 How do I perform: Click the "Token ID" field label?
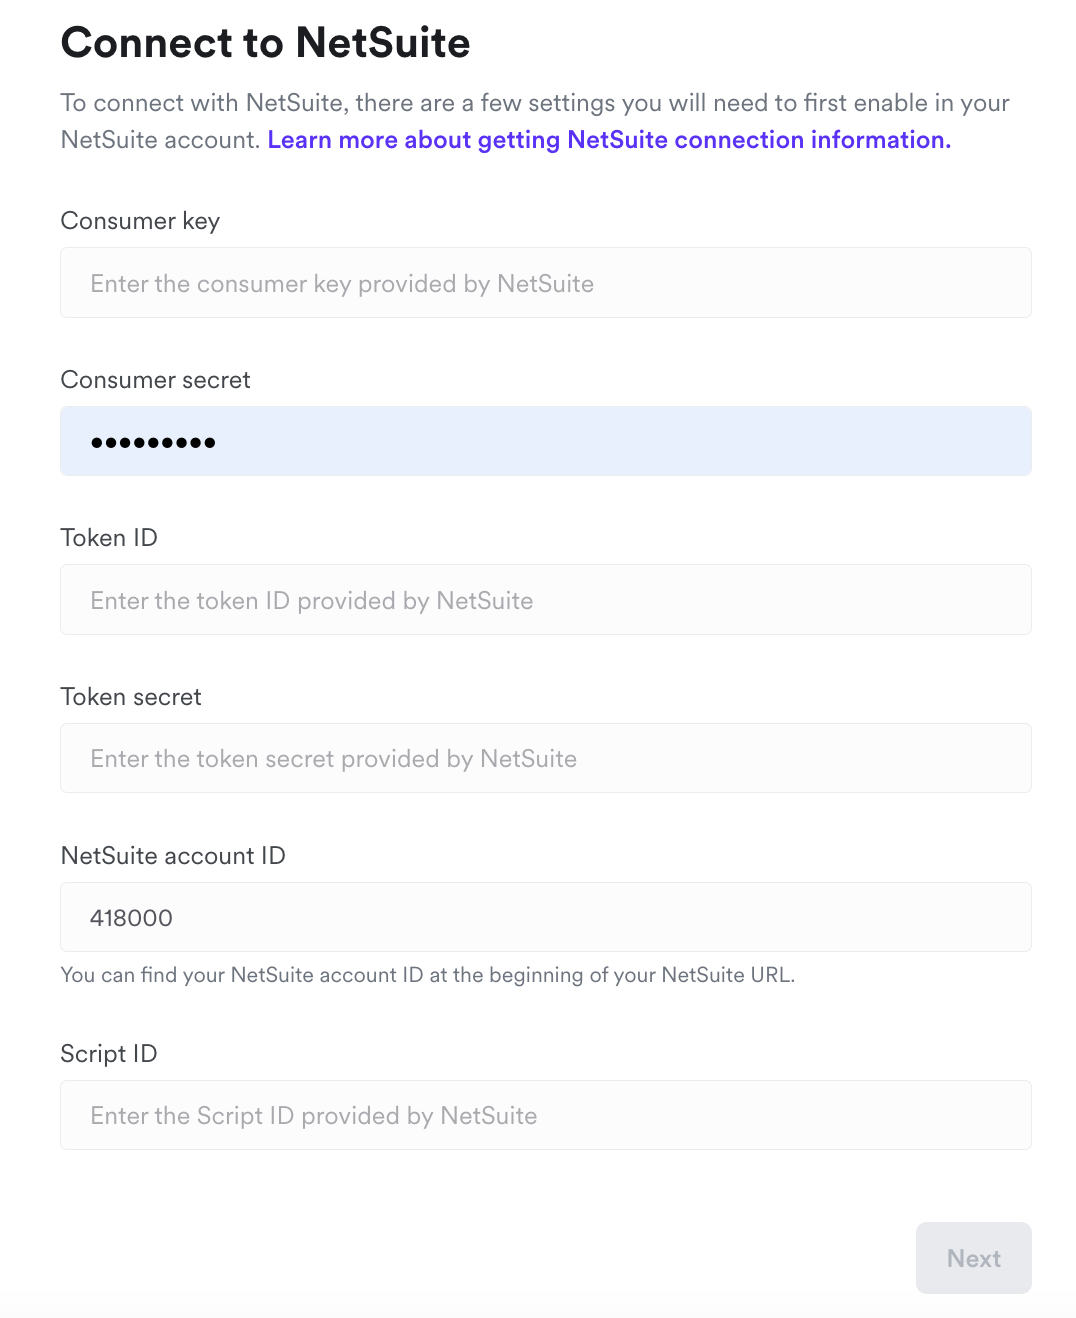pyautogui.click(x=109, y=538)
